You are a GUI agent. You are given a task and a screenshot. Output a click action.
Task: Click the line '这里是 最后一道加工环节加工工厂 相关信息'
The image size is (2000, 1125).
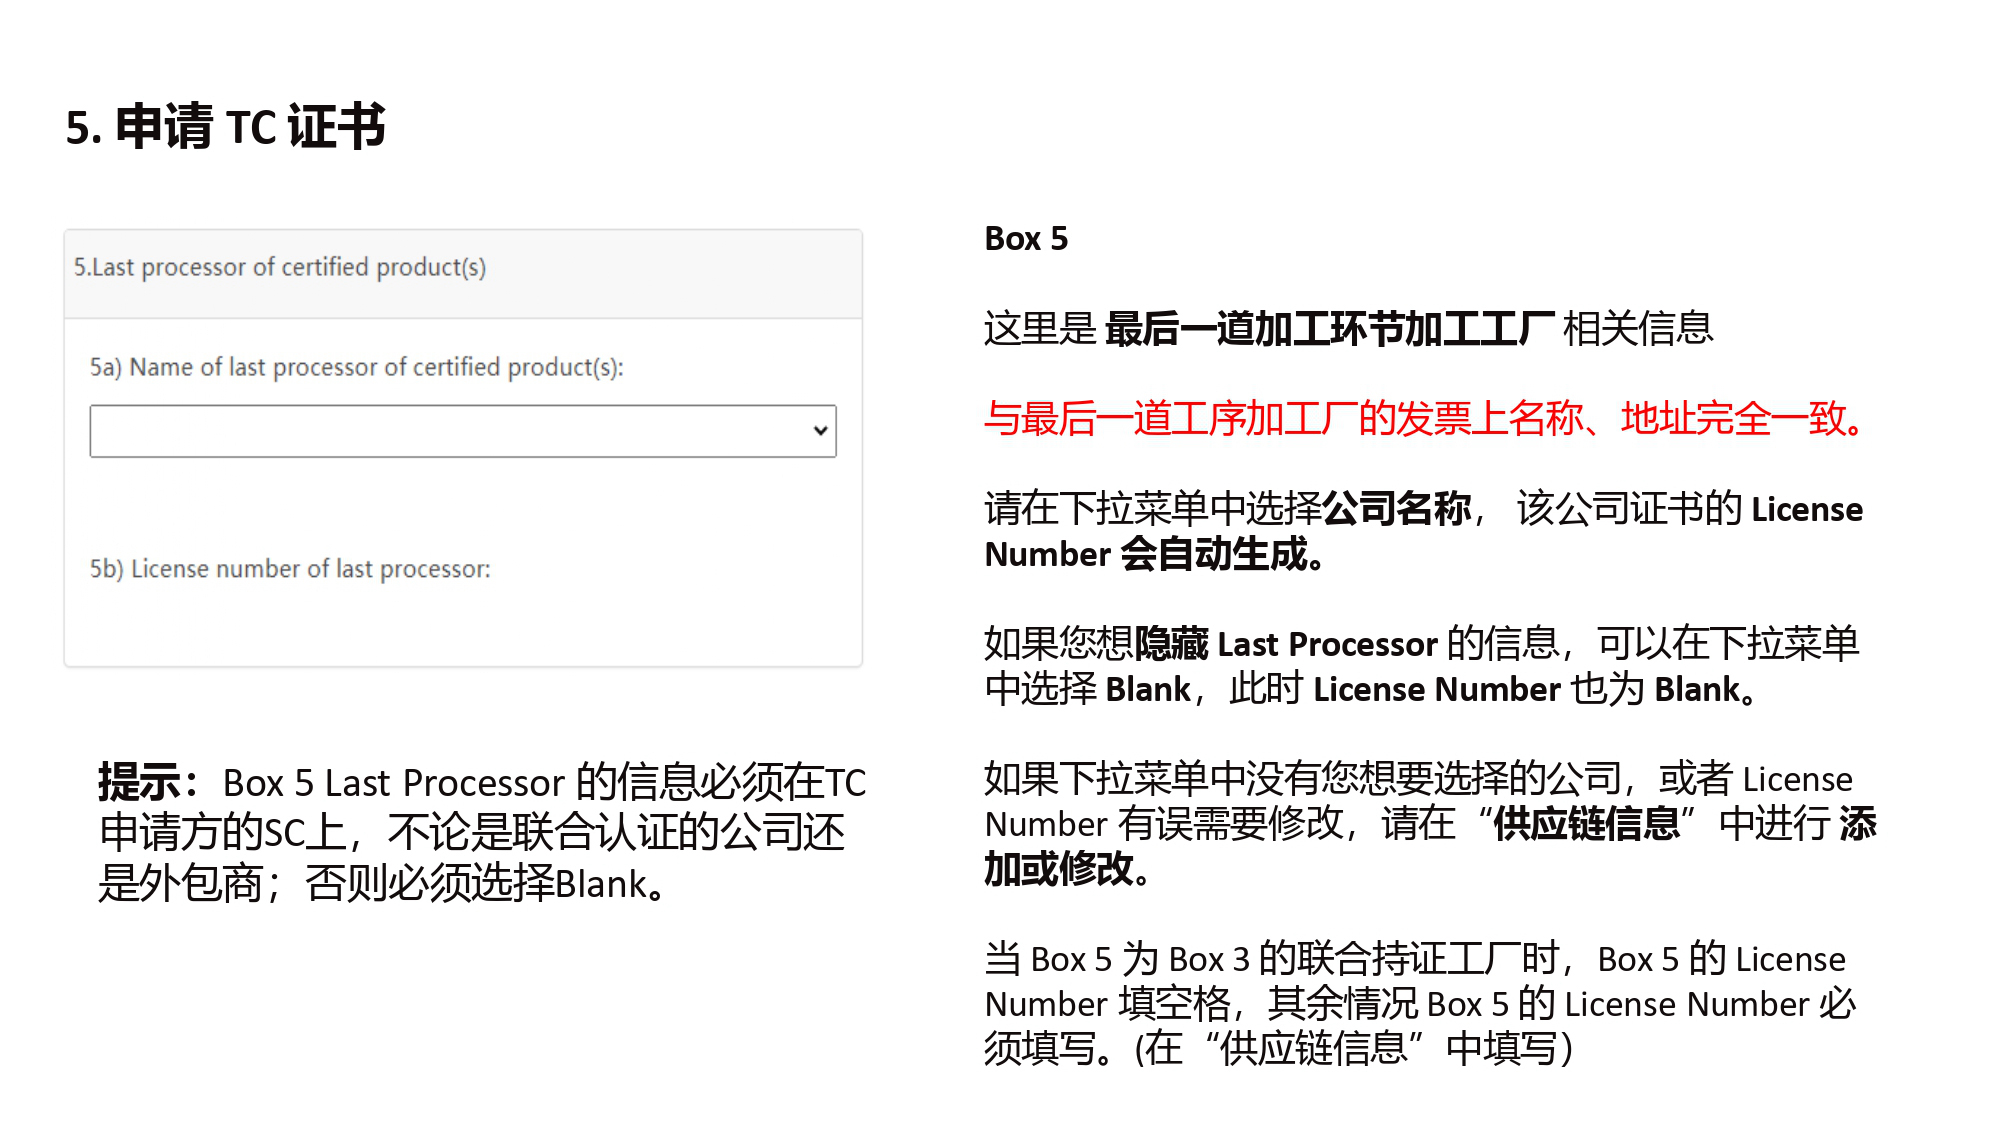point(1349,329)
